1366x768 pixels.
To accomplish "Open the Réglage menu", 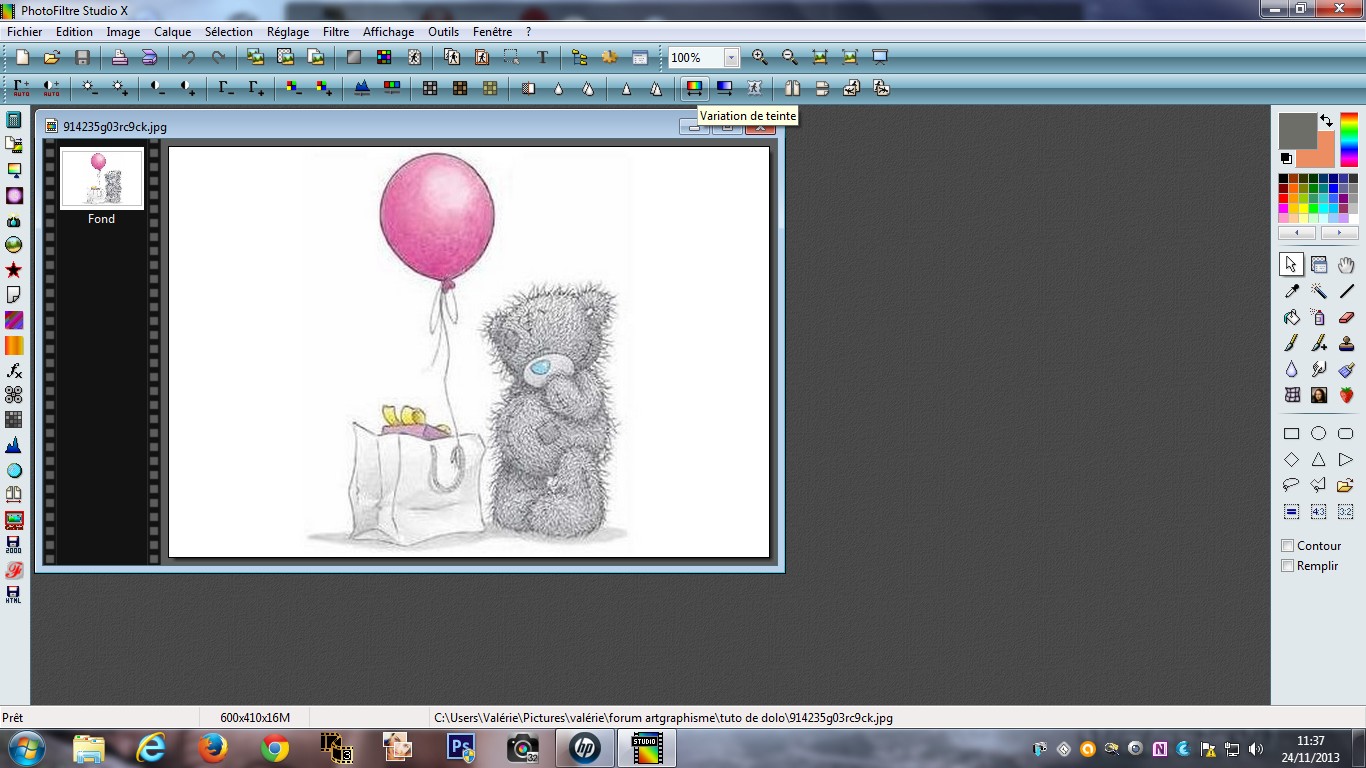I will [x=288, y=32].
